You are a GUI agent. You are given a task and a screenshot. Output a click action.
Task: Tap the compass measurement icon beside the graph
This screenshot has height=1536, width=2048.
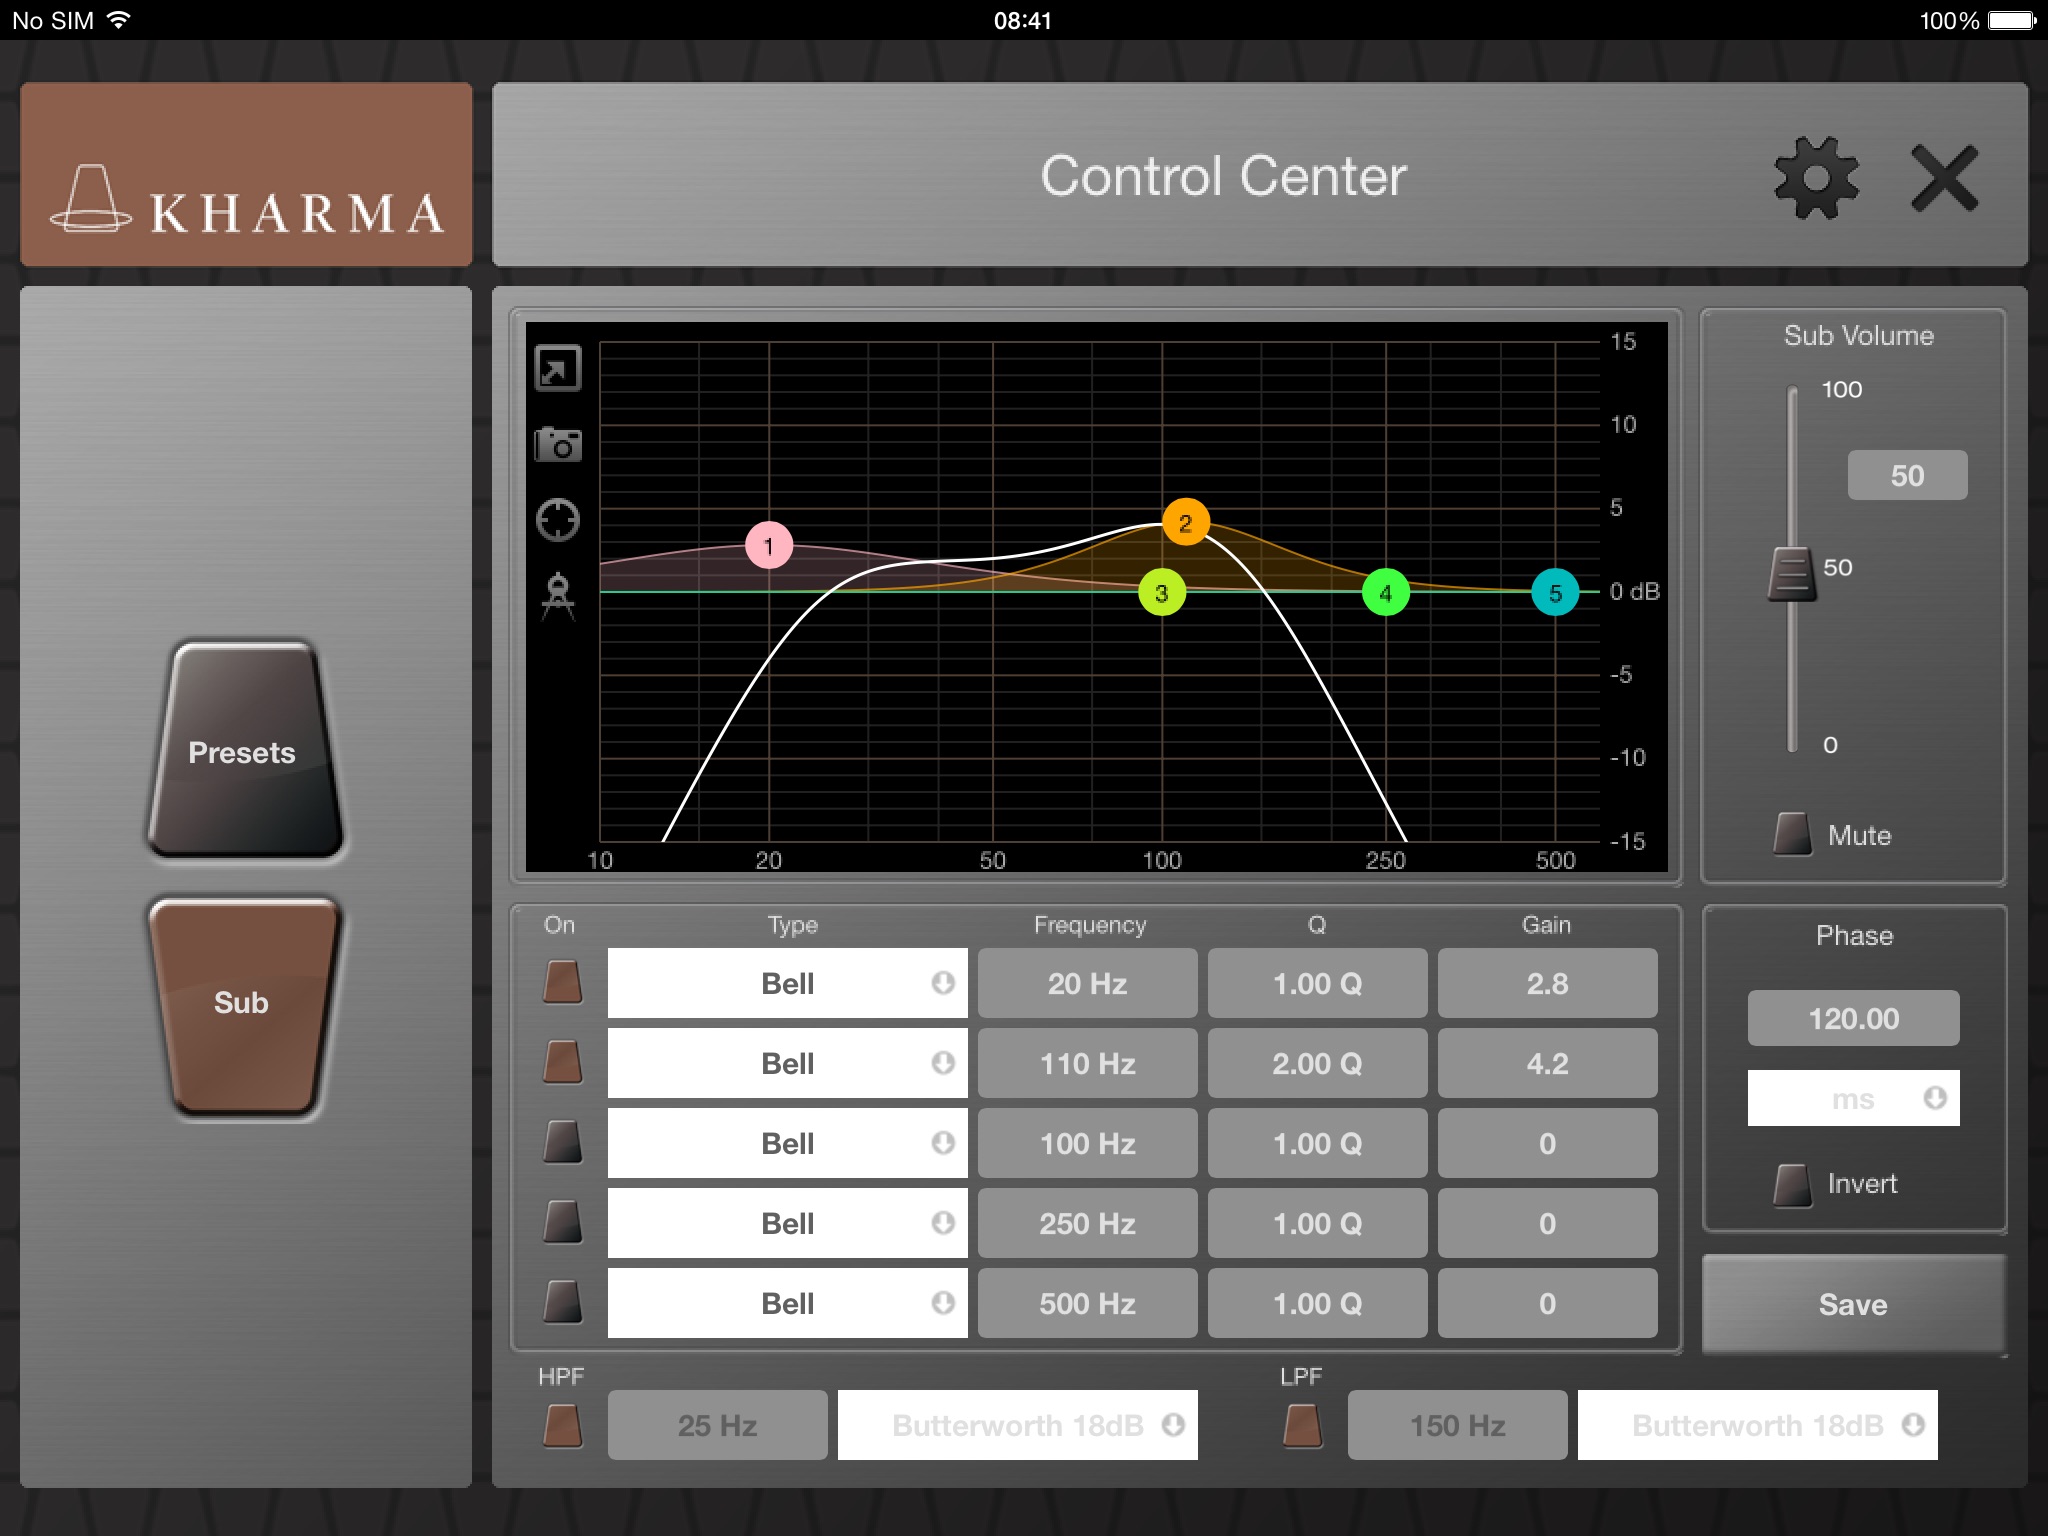[558, 597]
